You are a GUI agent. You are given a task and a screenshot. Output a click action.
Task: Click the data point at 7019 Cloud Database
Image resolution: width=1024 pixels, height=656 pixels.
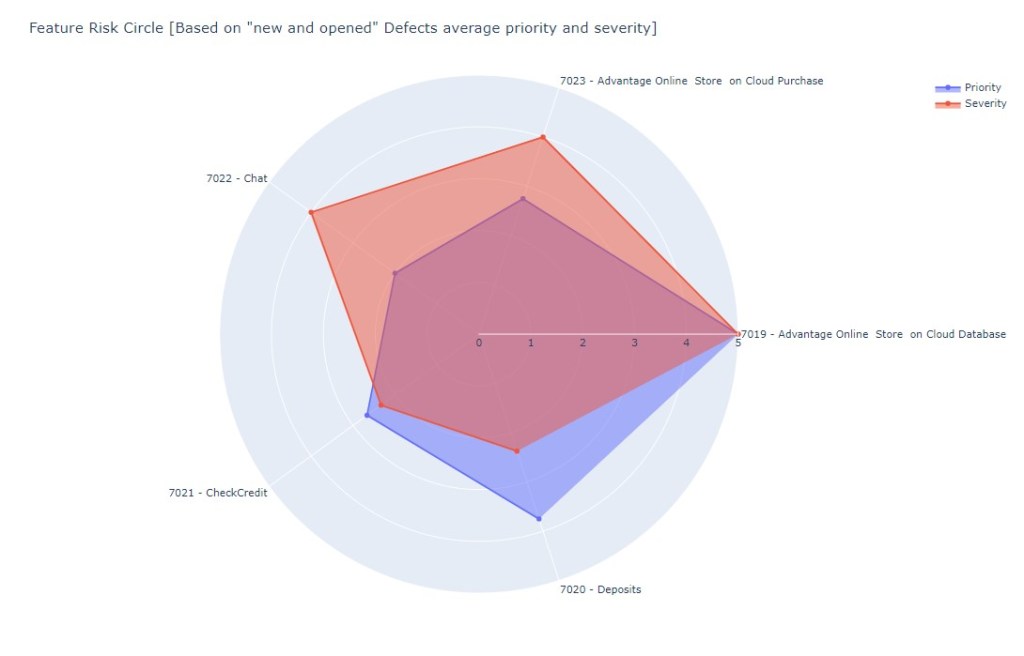click(737, 333)
